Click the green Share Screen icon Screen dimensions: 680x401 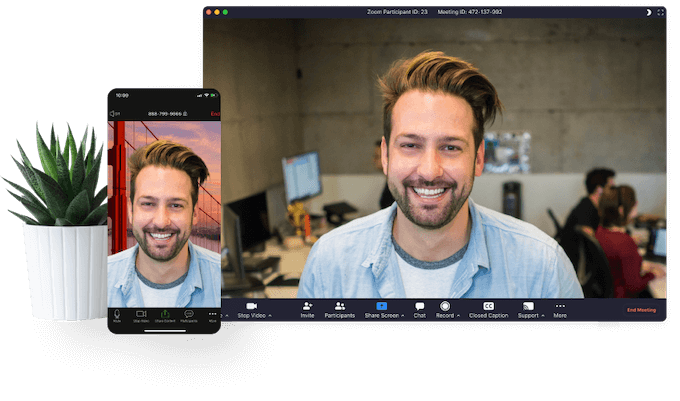pyautogui.click(x=381, y=306)
